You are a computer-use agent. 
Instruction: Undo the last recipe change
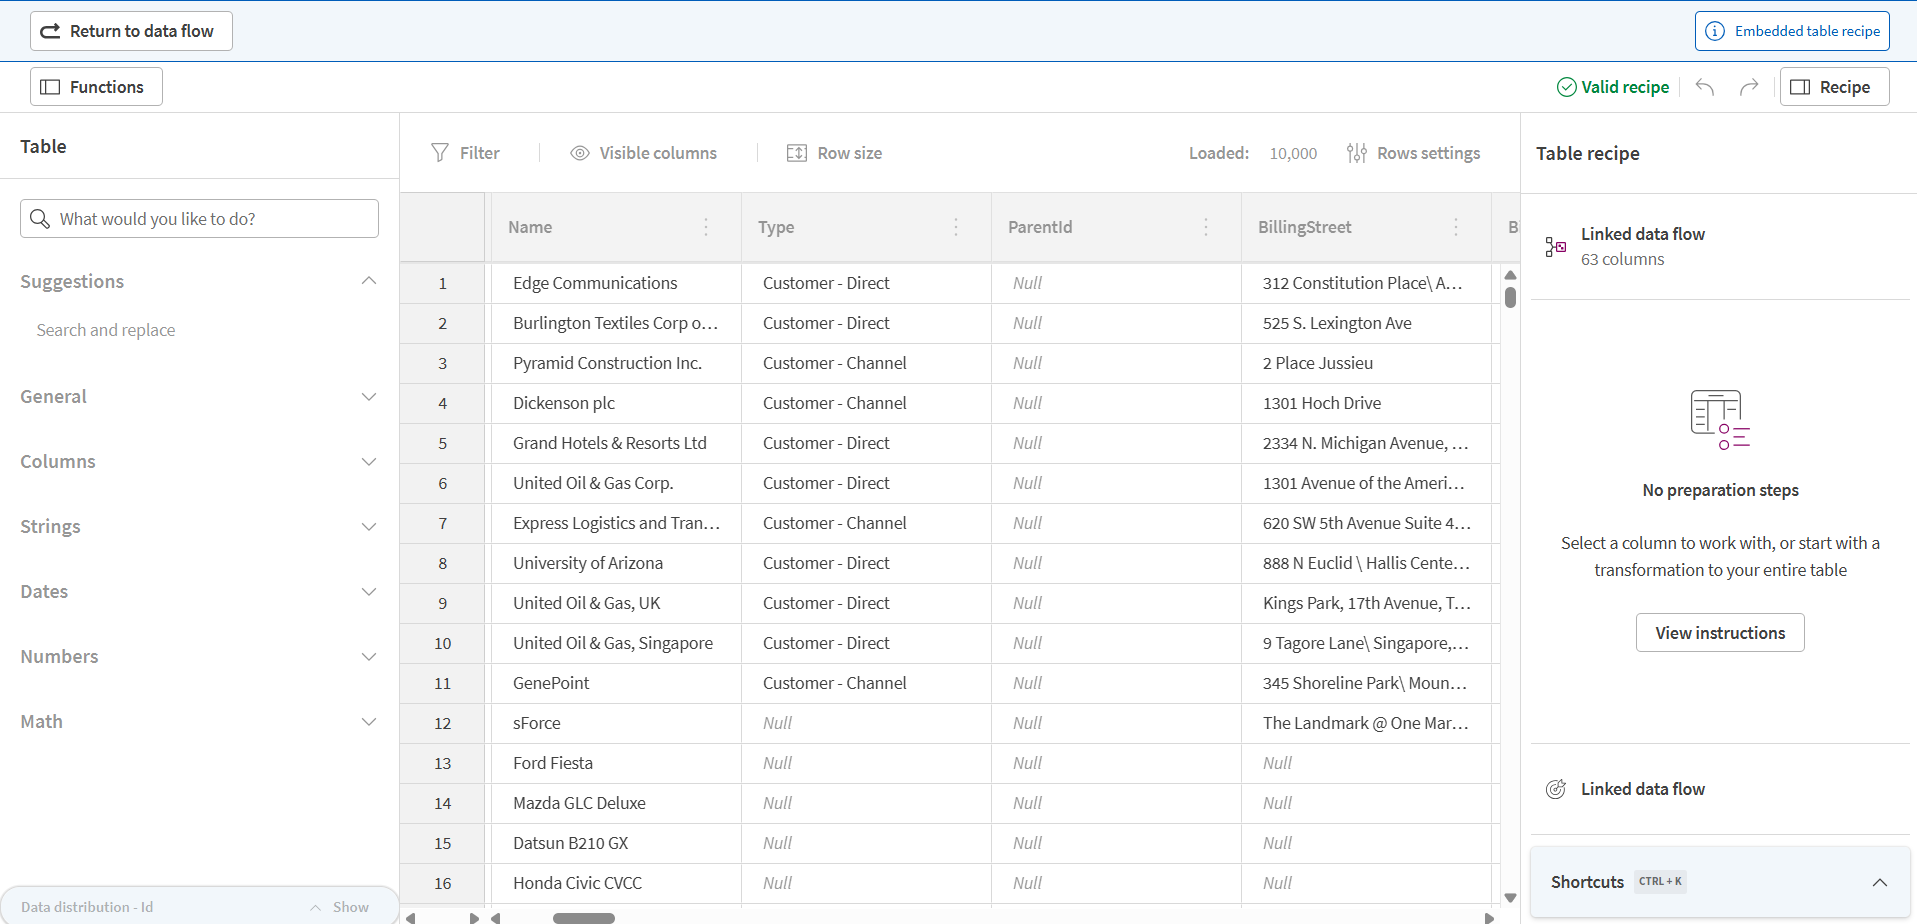pyautogui.click(x=1704, y=87)
